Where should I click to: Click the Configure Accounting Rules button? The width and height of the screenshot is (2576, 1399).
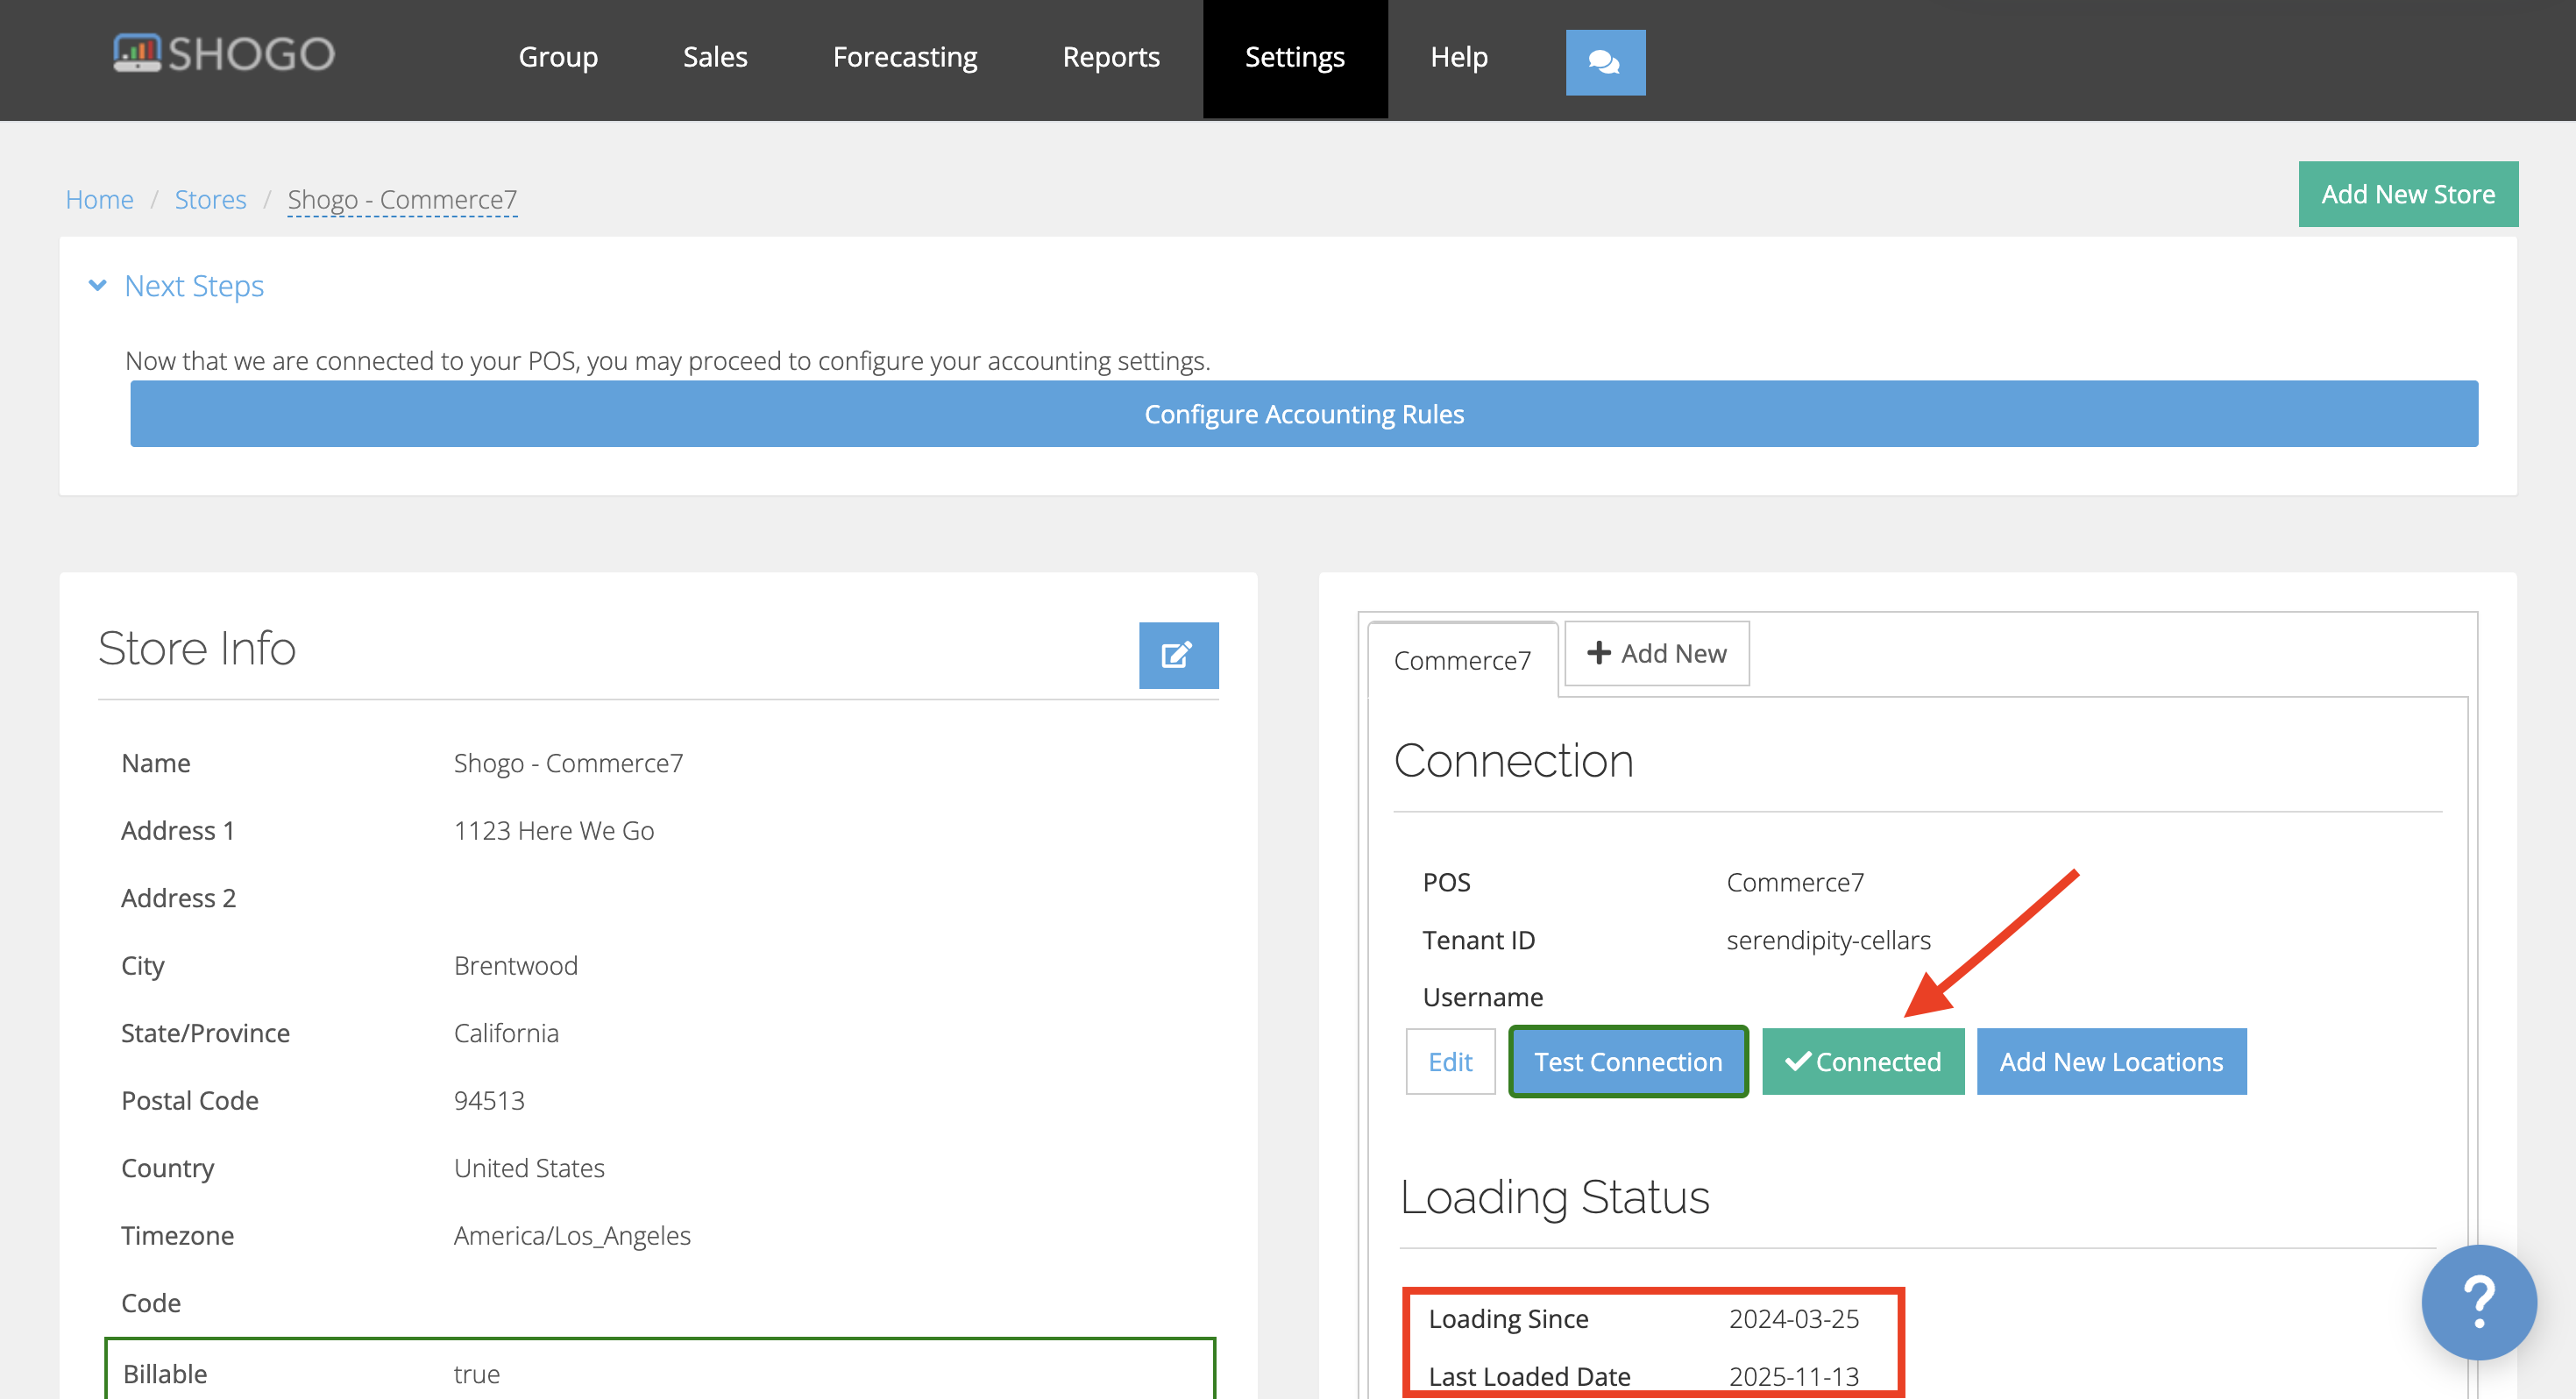[1303, 413]
